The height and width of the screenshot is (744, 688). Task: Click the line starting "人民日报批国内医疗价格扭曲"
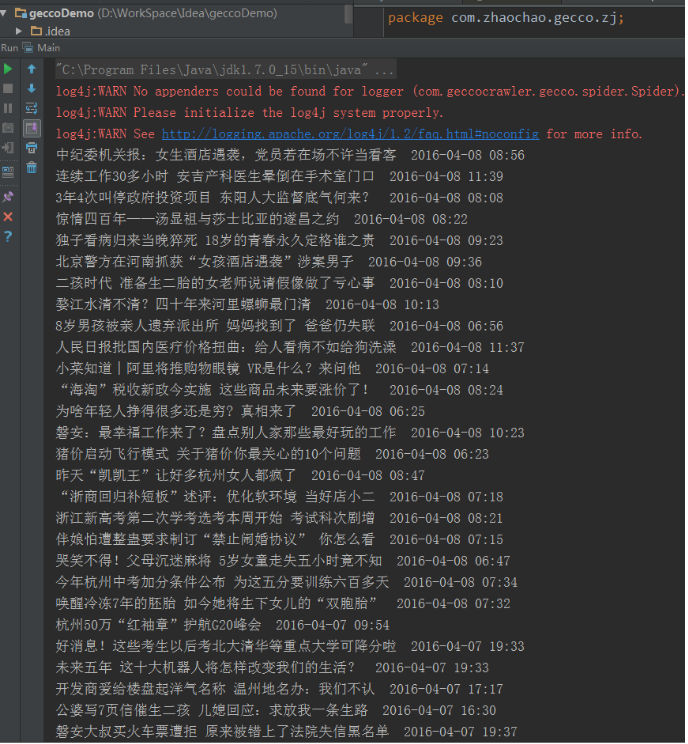(290, 348)
